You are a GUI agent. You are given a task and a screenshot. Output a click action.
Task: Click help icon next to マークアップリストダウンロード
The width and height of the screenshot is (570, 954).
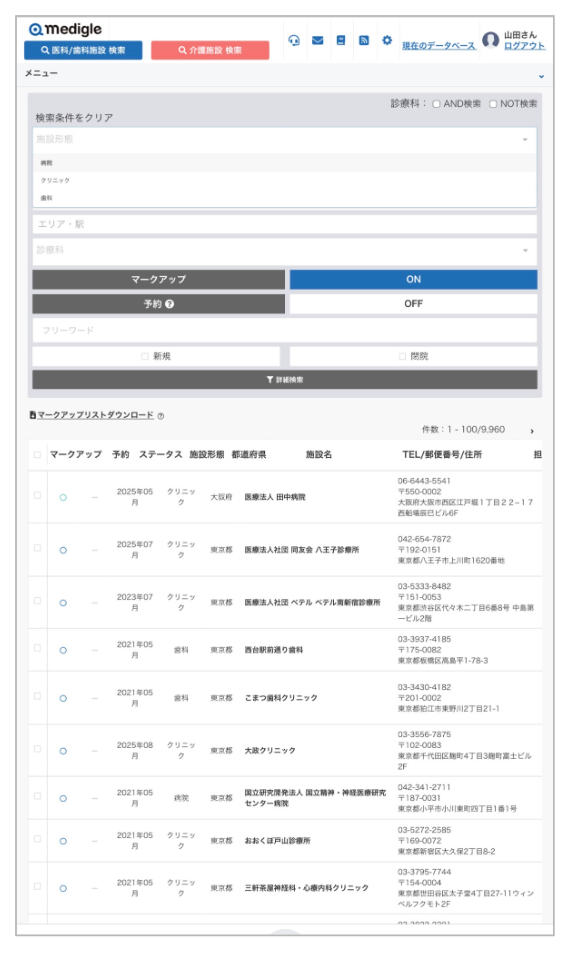point(161,416)
